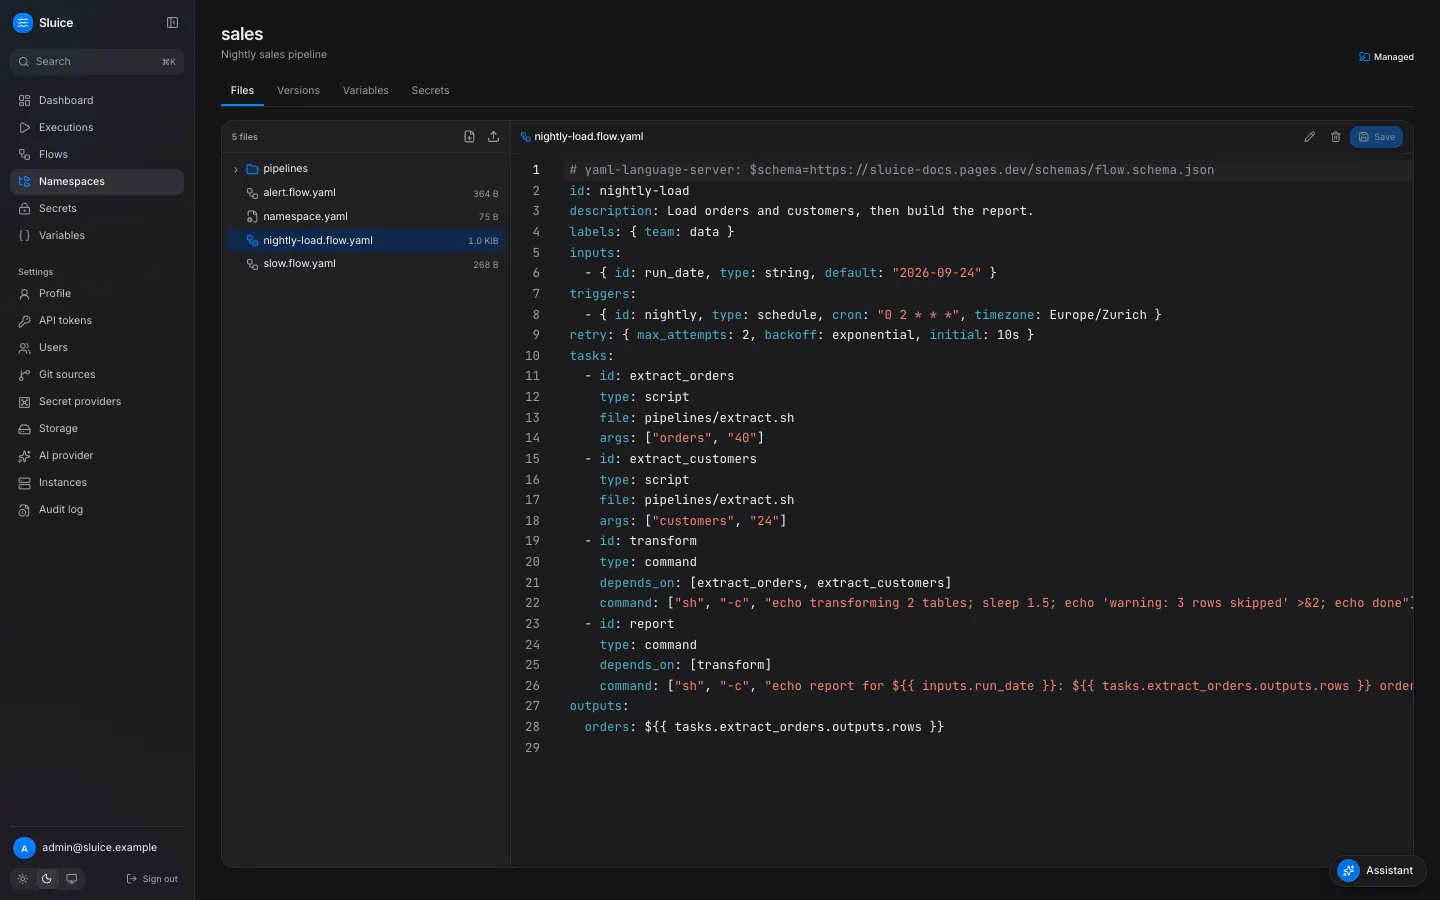Open alert.flow.yaml file
This screenshot has width=1440, height=900.
pos(366,193)
